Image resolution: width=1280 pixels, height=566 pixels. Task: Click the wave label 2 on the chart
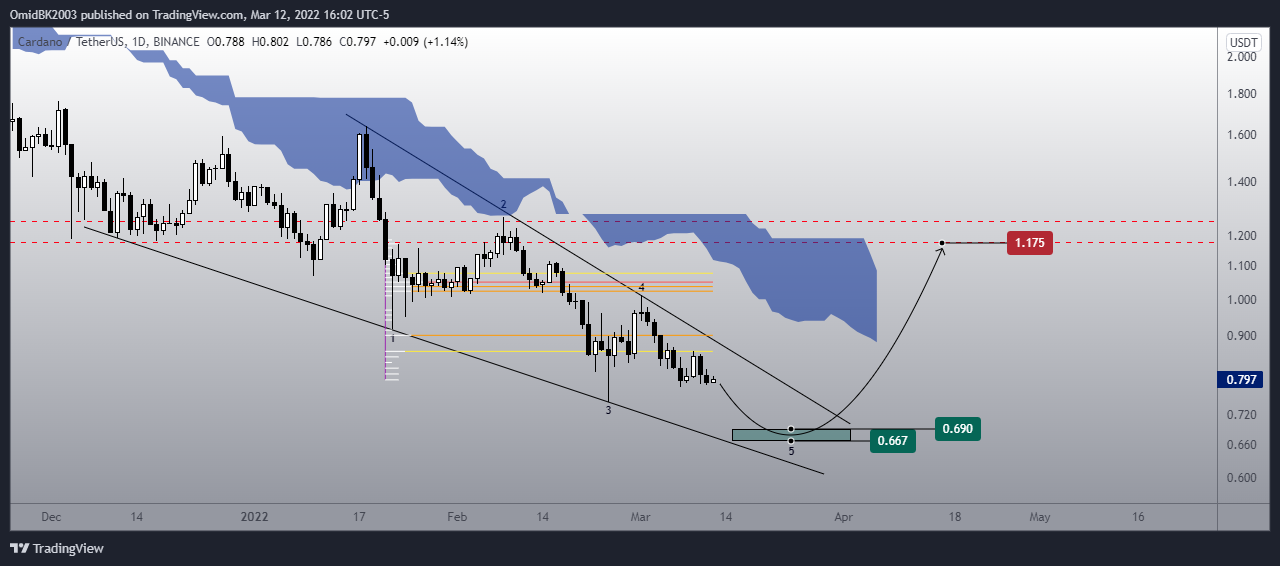click(504, 205)
